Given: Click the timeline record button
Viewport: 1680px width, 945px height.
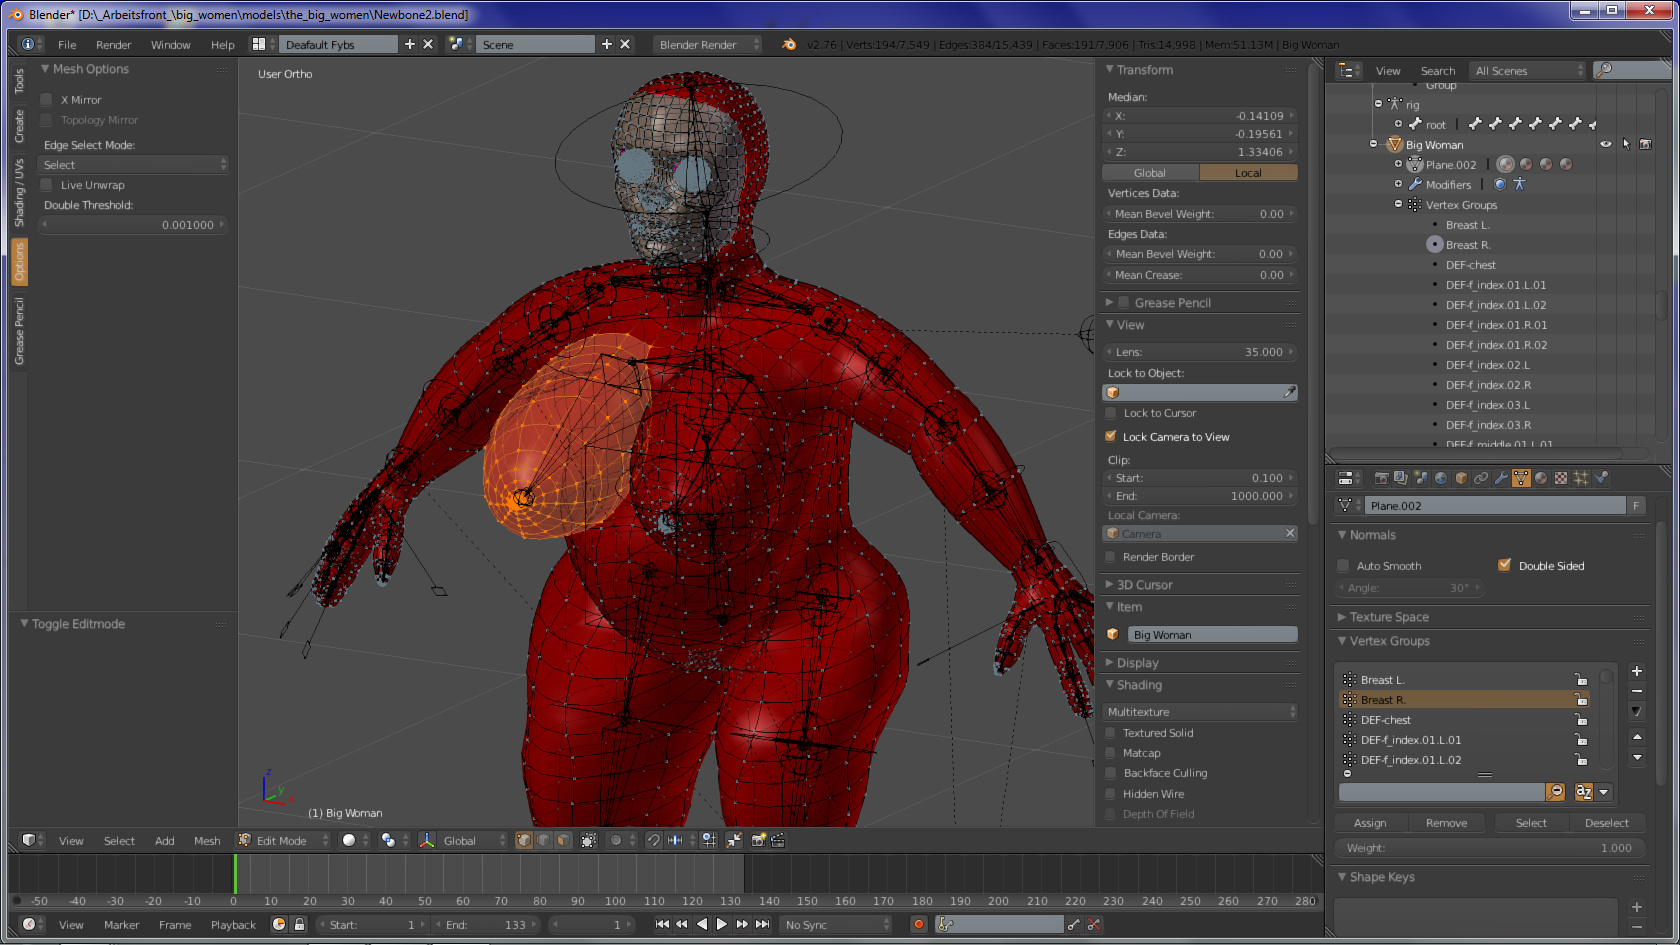Looking at the screenshot, I should [x=918, y=924].
